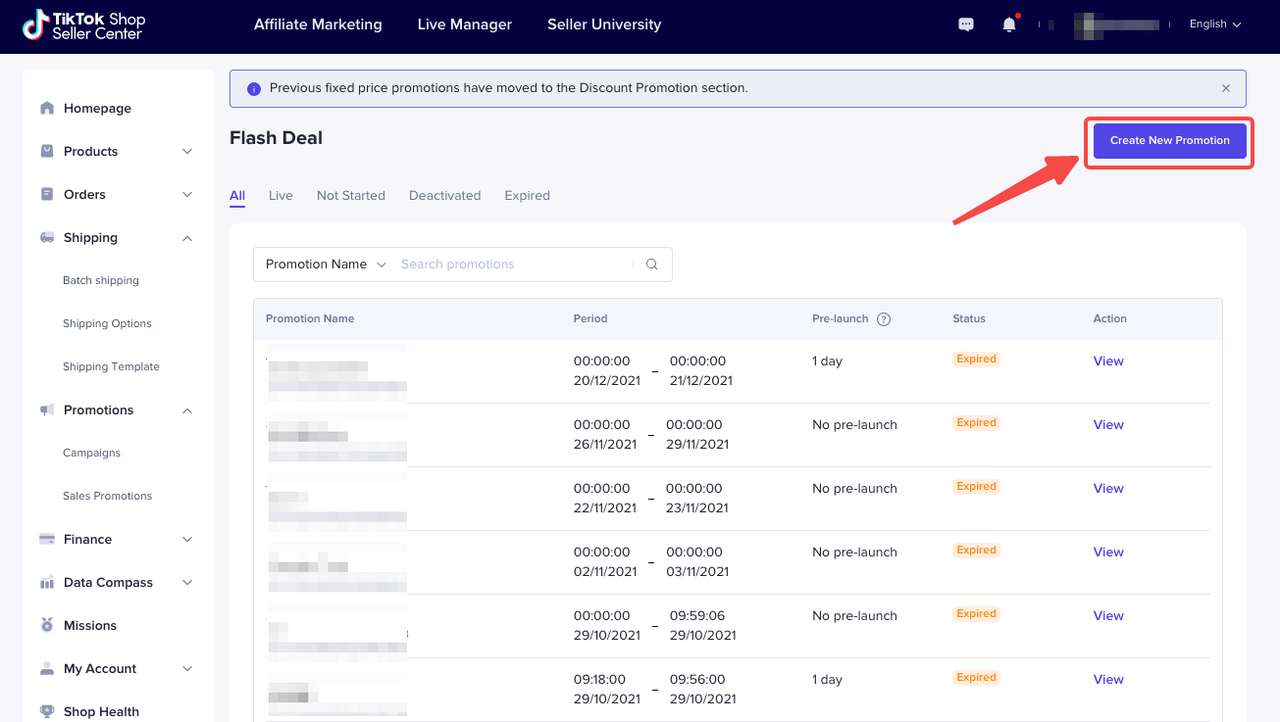Click the chat messages icon in header
Screen dimensions: 1280x722
click(966, 25)
